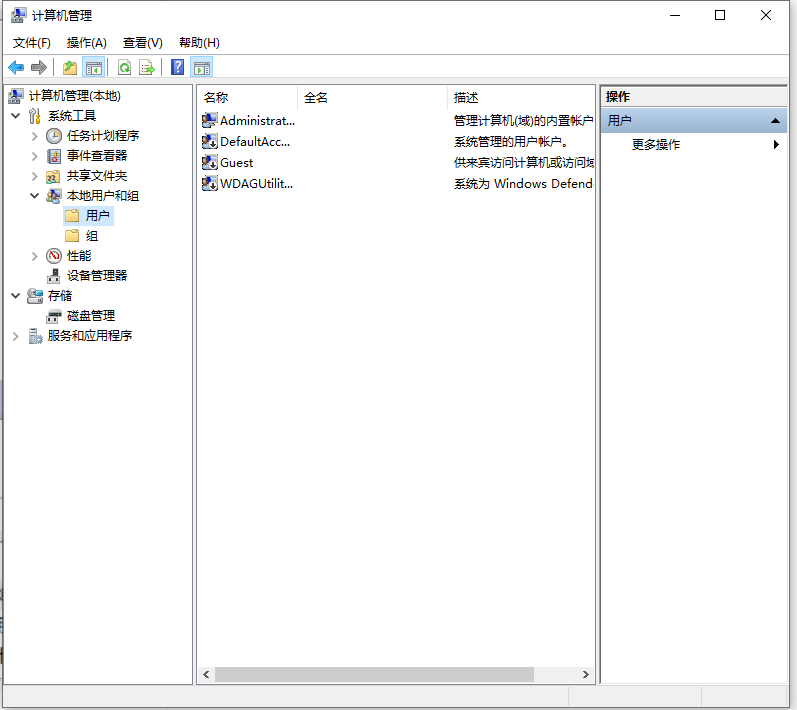
Task: Click the 磁盘管理 disk icon
Action: pyautogui.click(x=53, y=316)
